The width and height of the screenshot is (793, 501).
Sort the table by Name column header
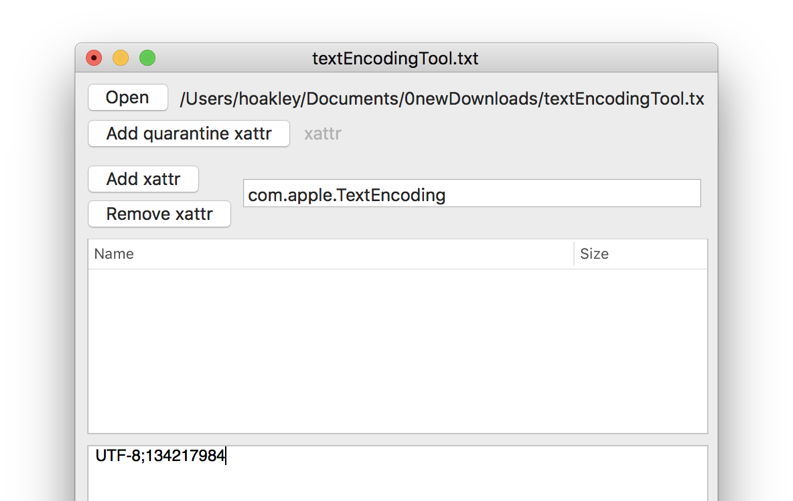330,254
